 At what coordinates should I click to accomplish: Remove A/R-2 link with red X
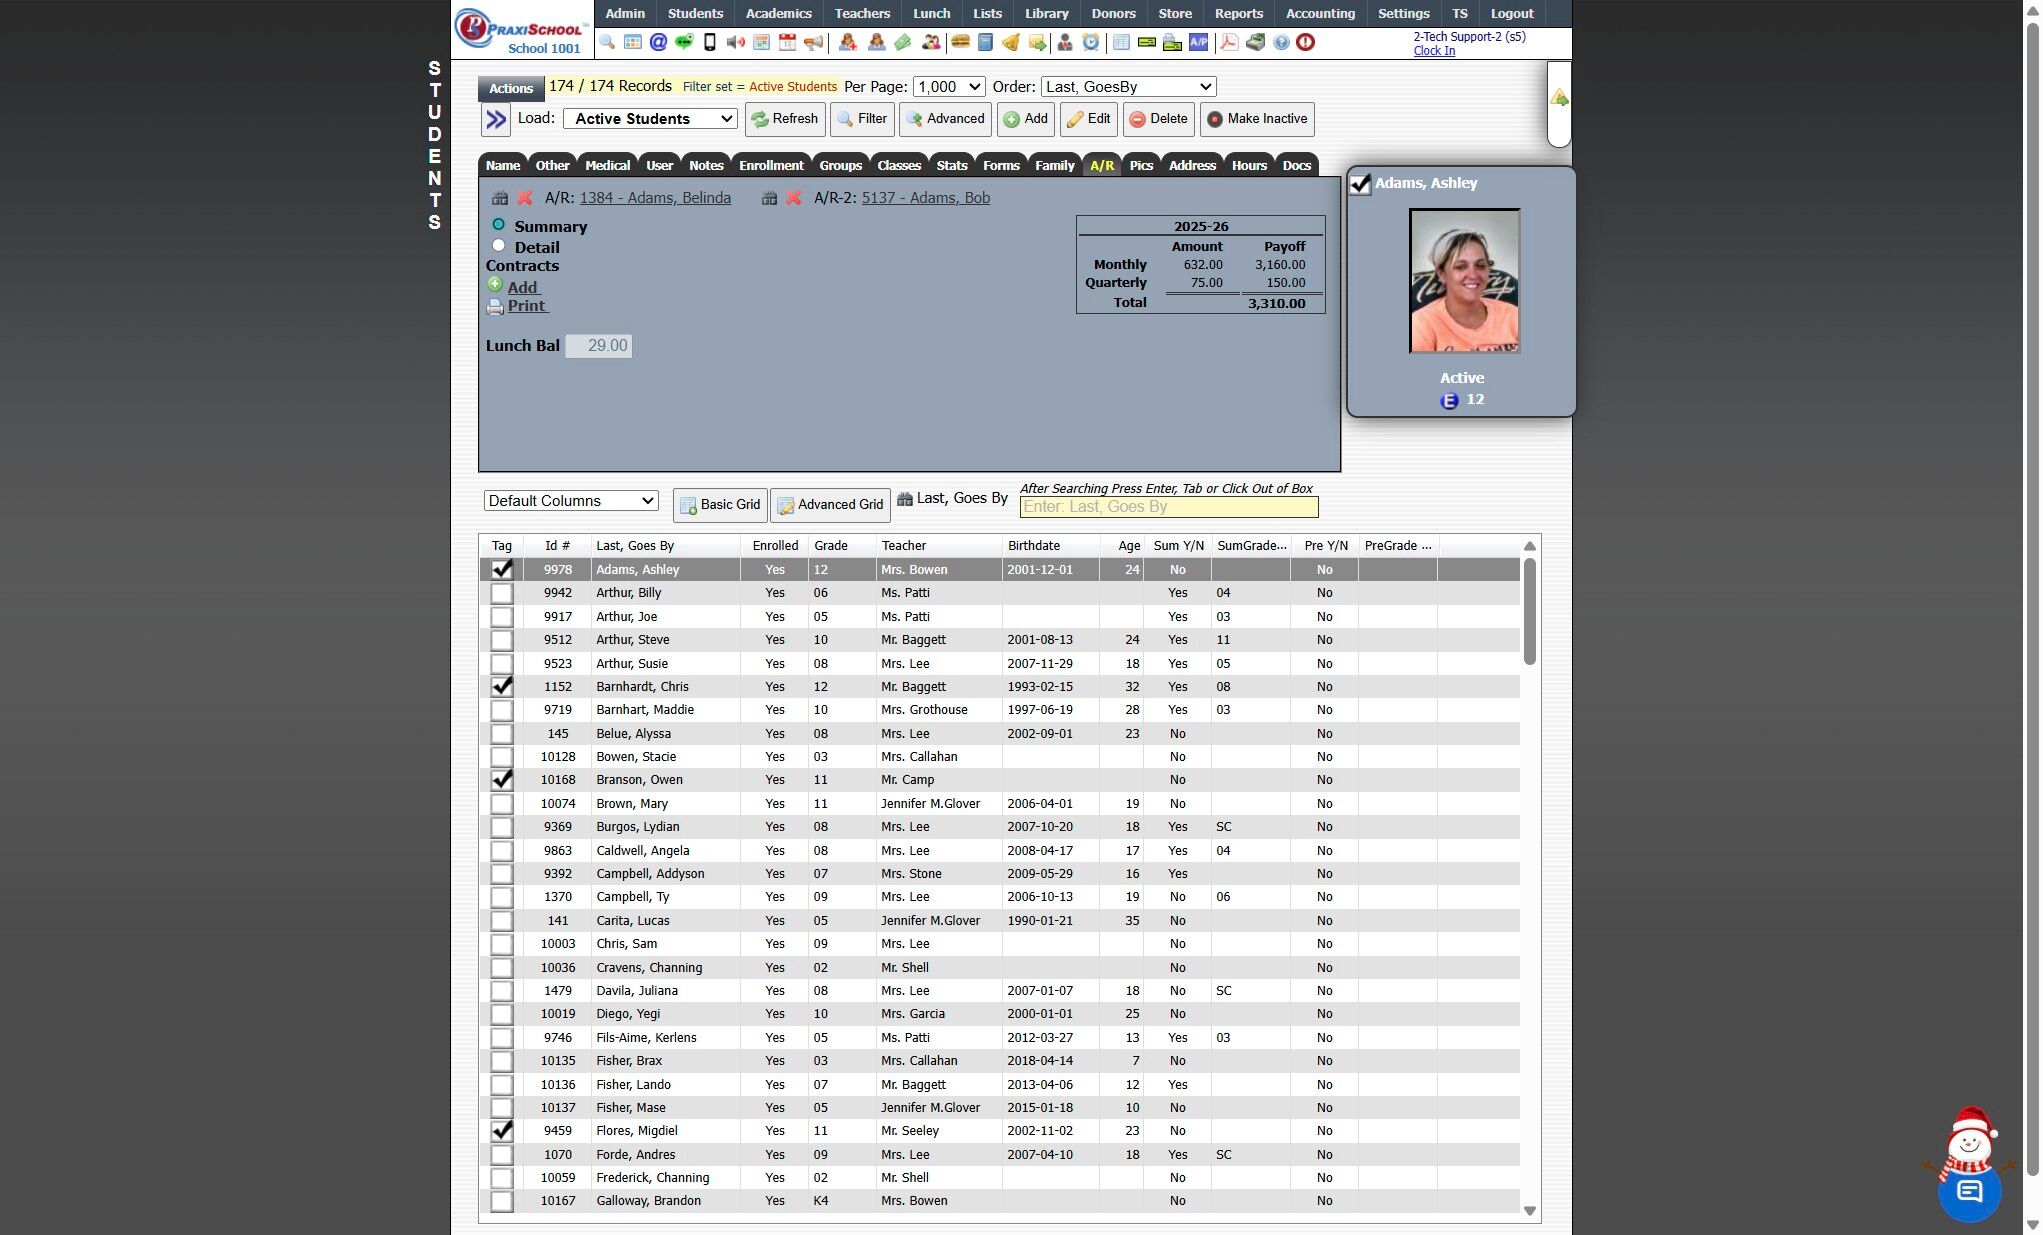point(793,198)
